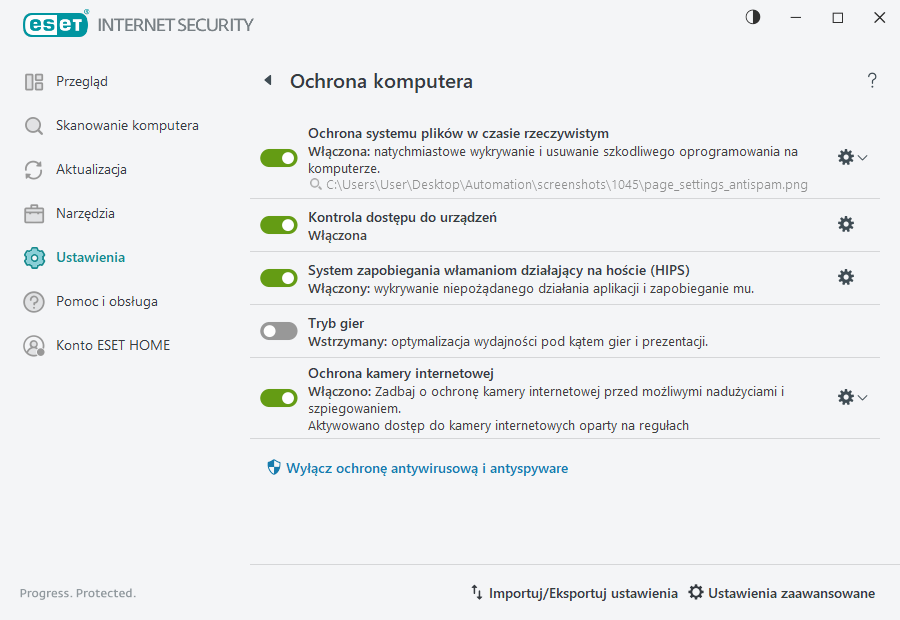Click the back arrow beside Ochrona komputera
The height and width of the screenshot is (620, 900).
pos(267,81)
